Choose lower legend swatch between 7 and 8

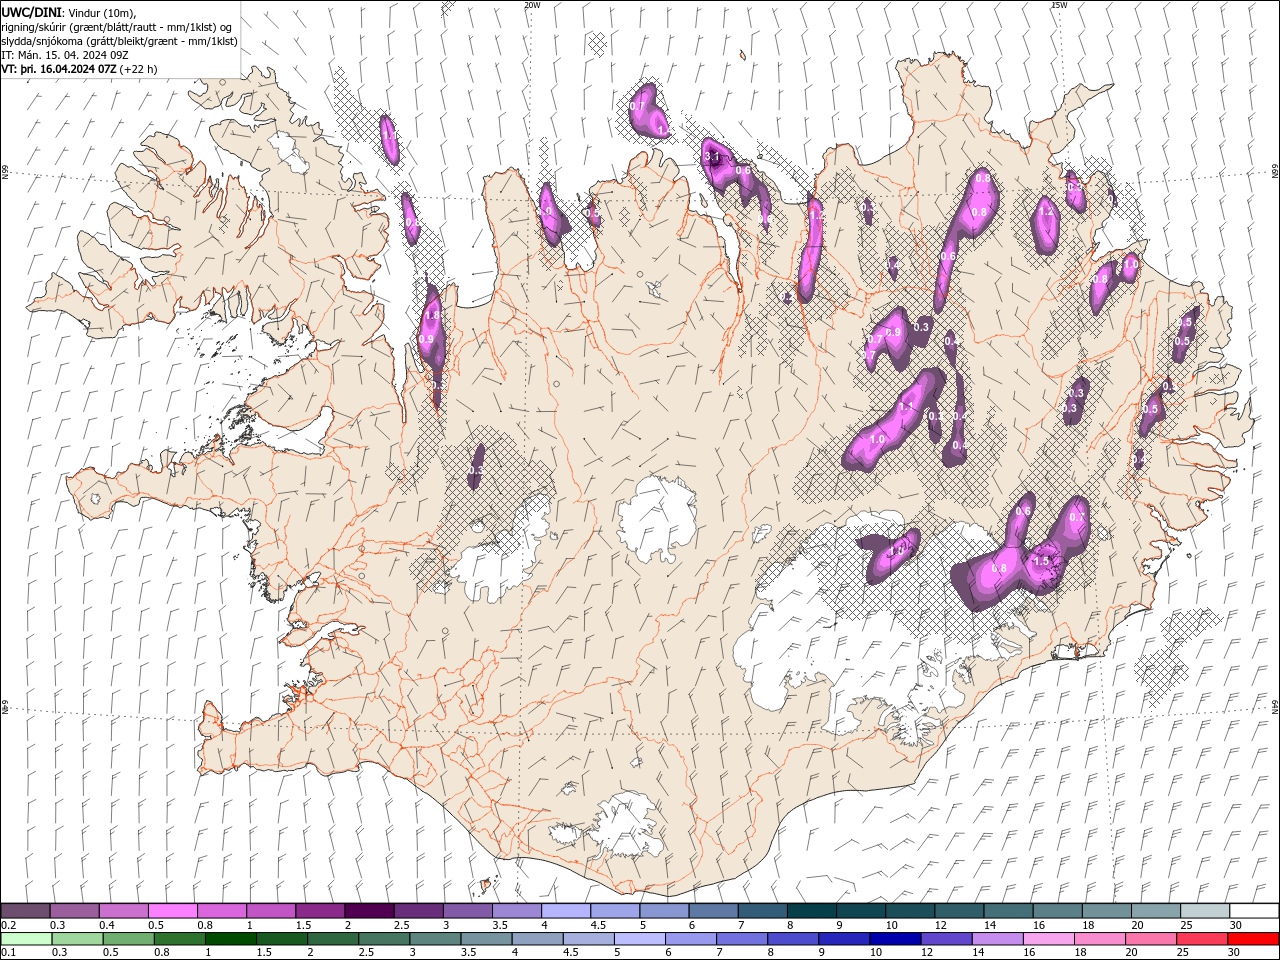[x=742, y=939]
